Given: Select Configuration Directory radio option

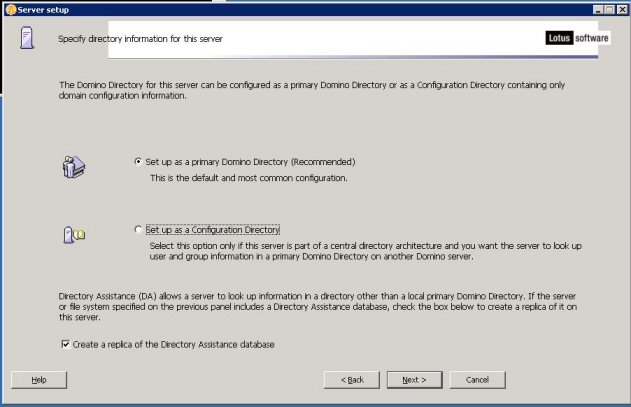Looking at the screenshot, I should 138,229.
